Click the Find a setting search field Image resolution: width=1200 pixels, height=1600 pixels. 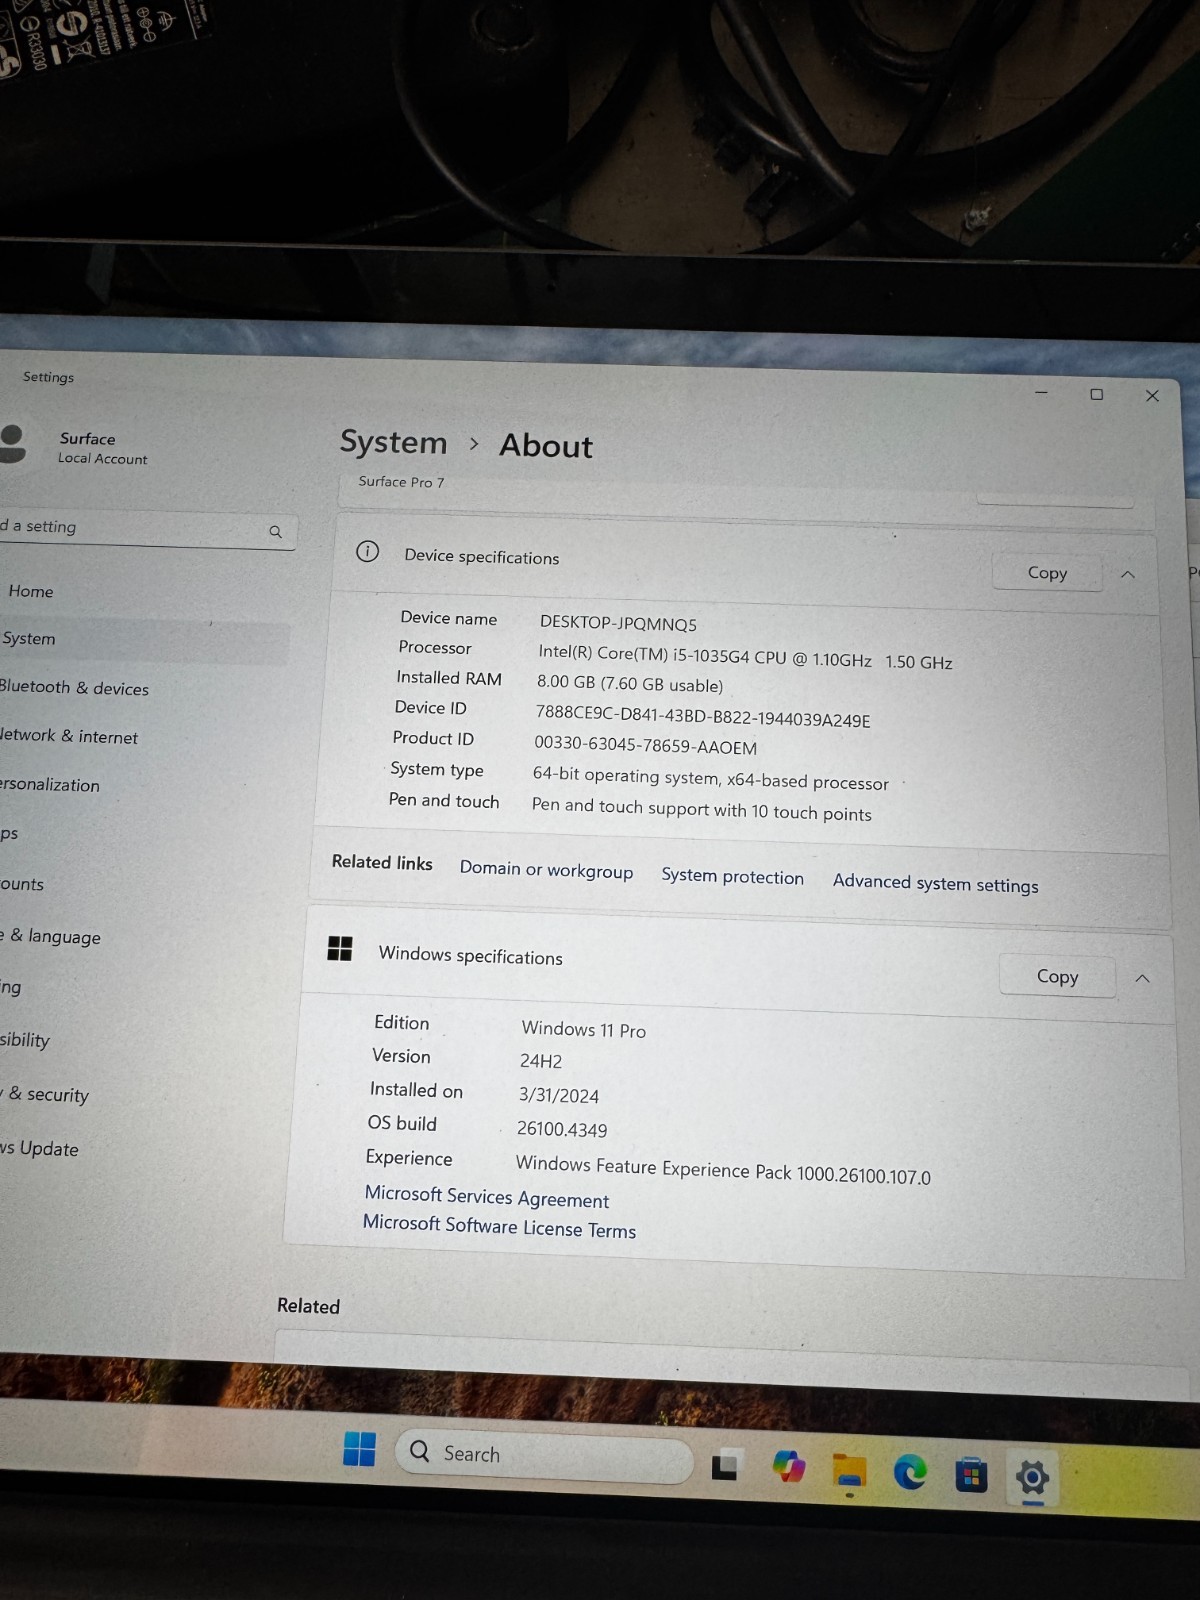point(147,528)
